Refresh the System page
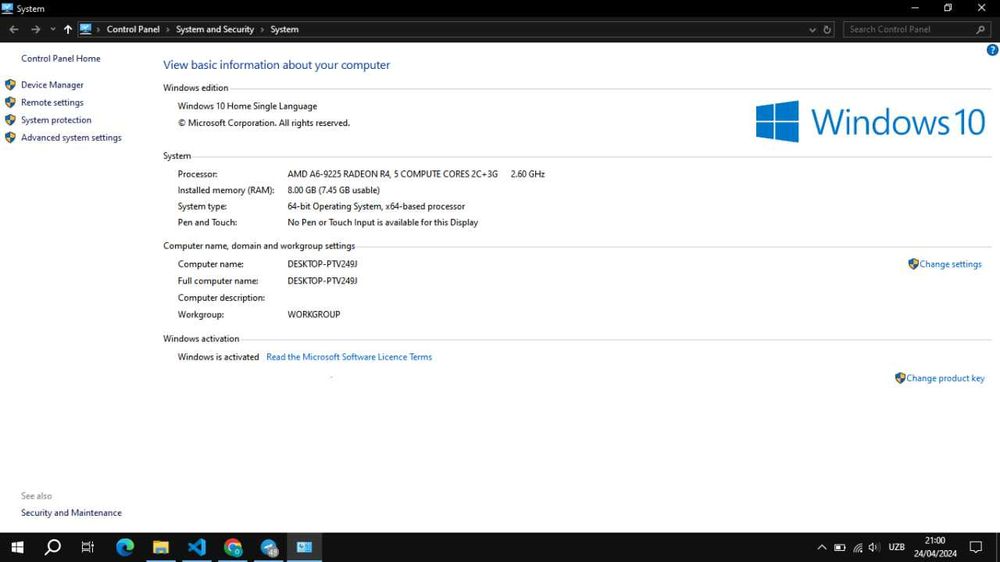Screen dimensions: 1000x562 click(x=827, y=29)
